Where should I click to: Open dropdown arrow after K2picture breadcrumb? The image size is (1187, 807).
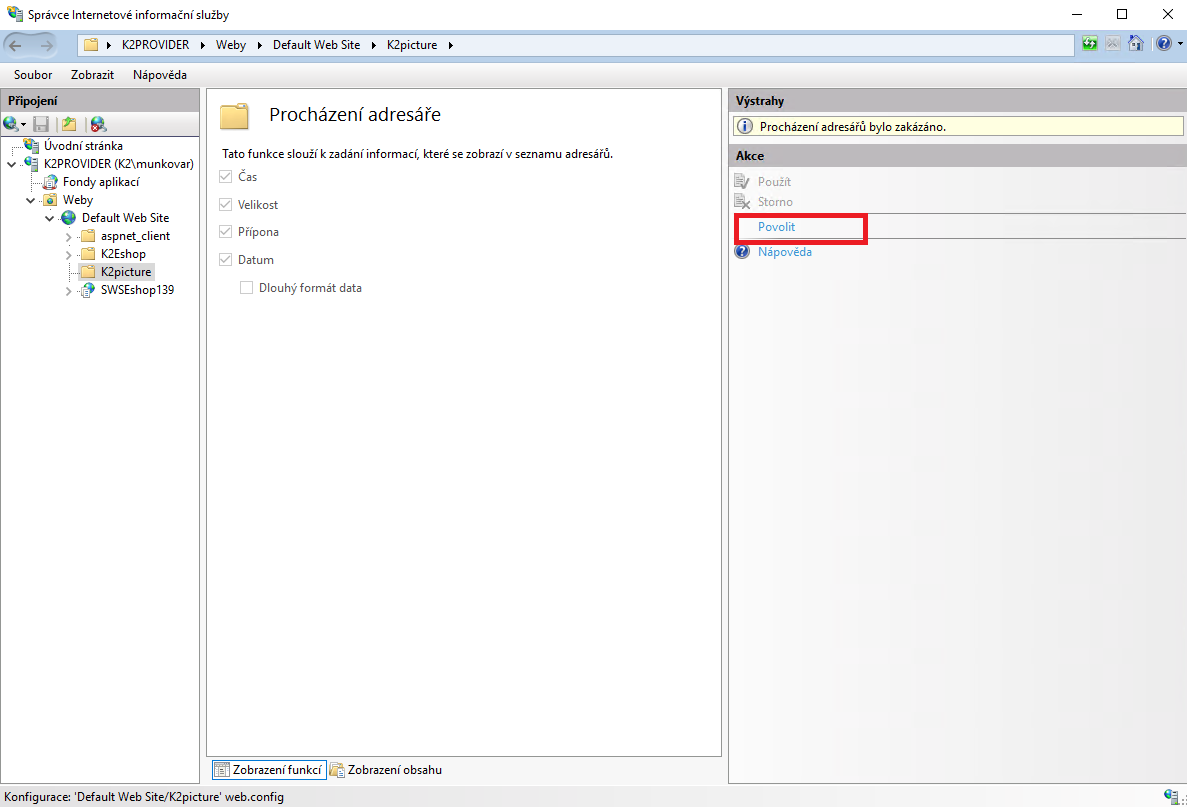[x=450, y=45]
